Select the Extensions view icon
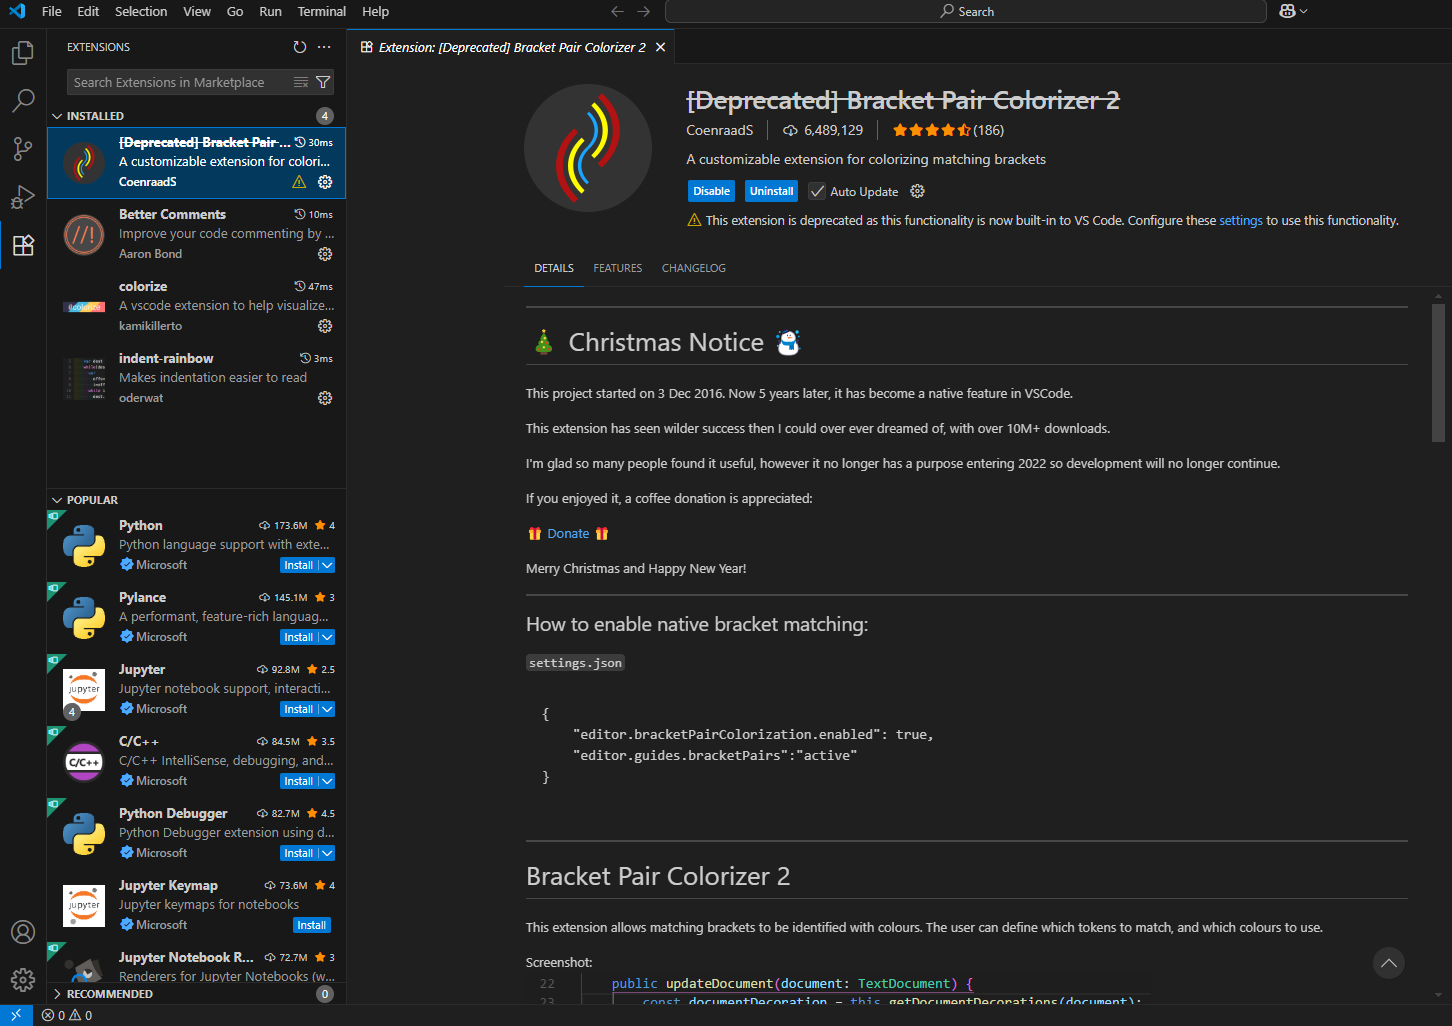Screen dimensions: 1452x1026 tap(23, 245)
